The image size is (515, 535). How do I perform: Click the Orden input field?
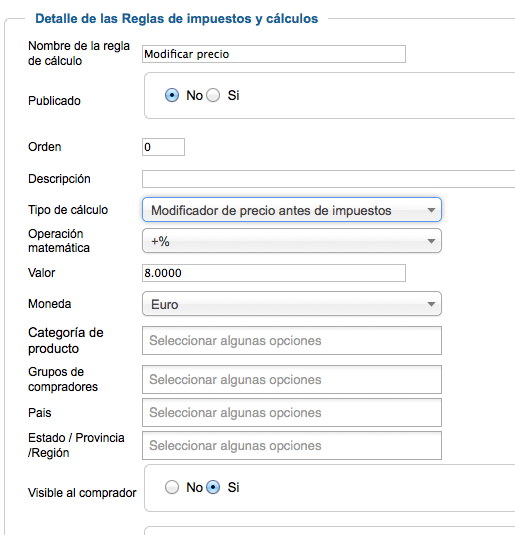(163, 147)
